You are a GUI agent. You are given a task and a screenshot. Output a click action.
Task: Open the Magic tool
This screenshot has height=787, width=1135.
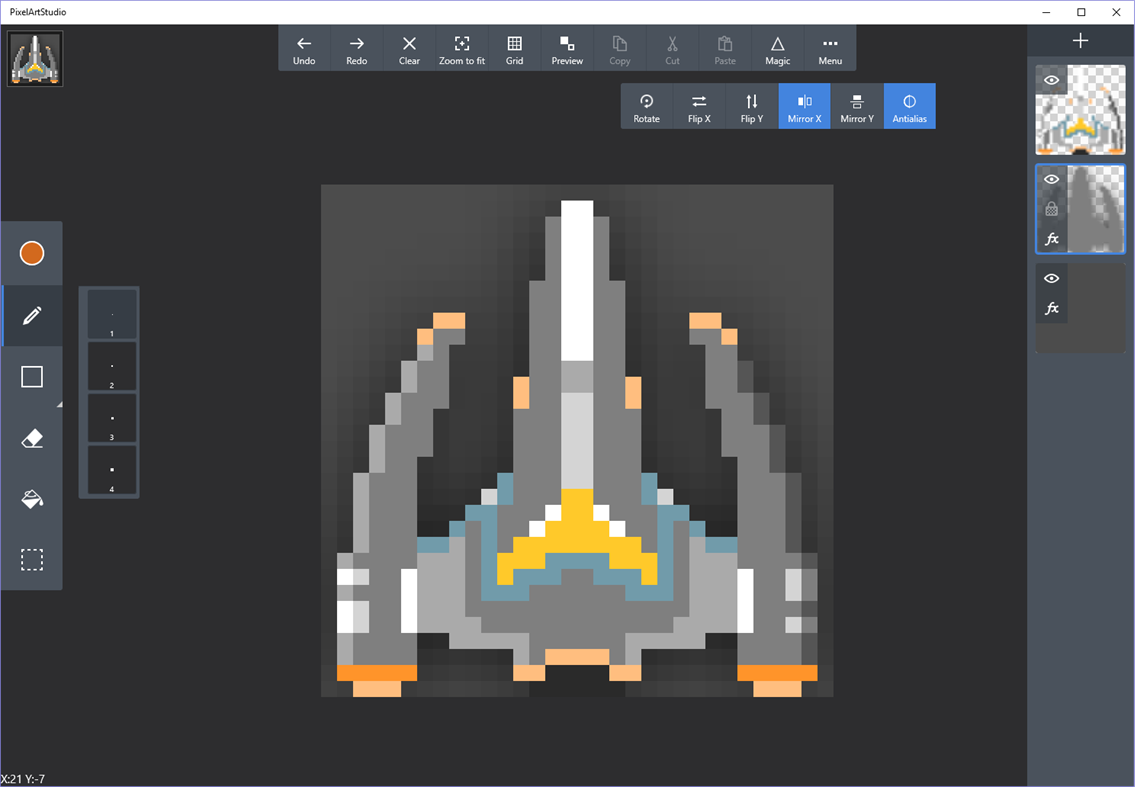[777, 48]
